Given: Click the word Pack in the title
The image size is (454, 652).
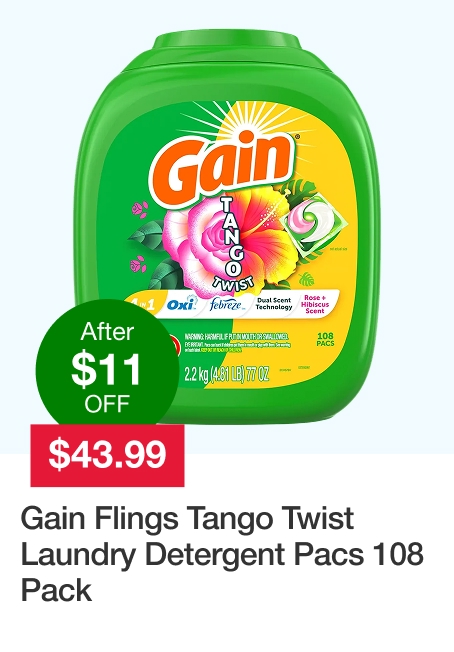Looking at the screenshot, I should [x=56, y=590].
